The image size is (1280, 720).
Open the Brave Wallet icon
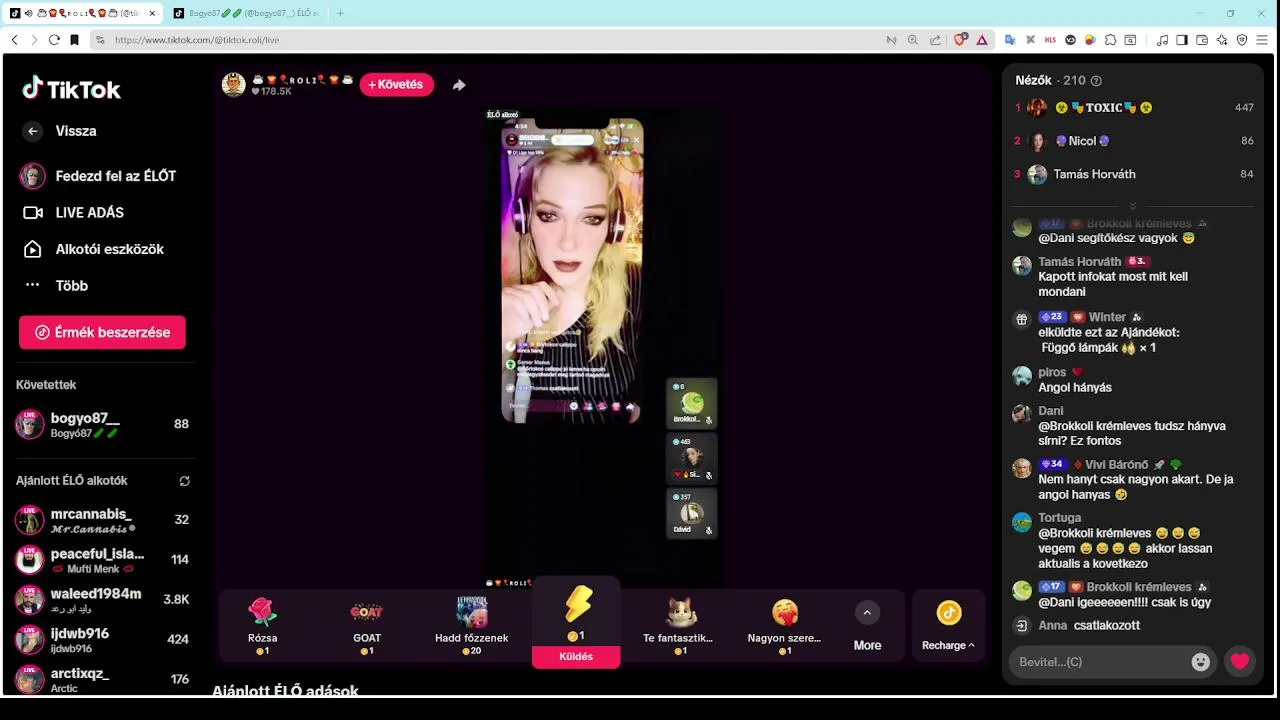[x=1202, y=40]
